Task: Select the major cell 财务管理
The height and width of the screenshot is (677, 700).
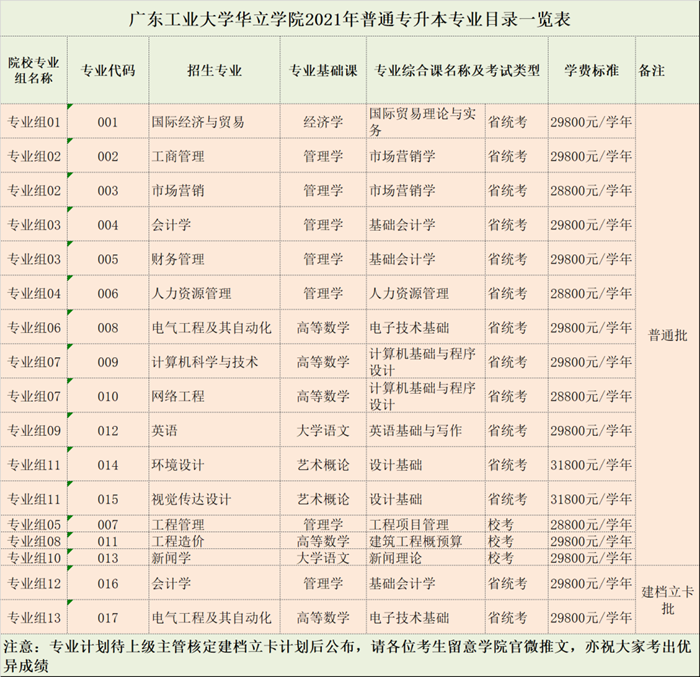Action: click(x=214, y=259)
